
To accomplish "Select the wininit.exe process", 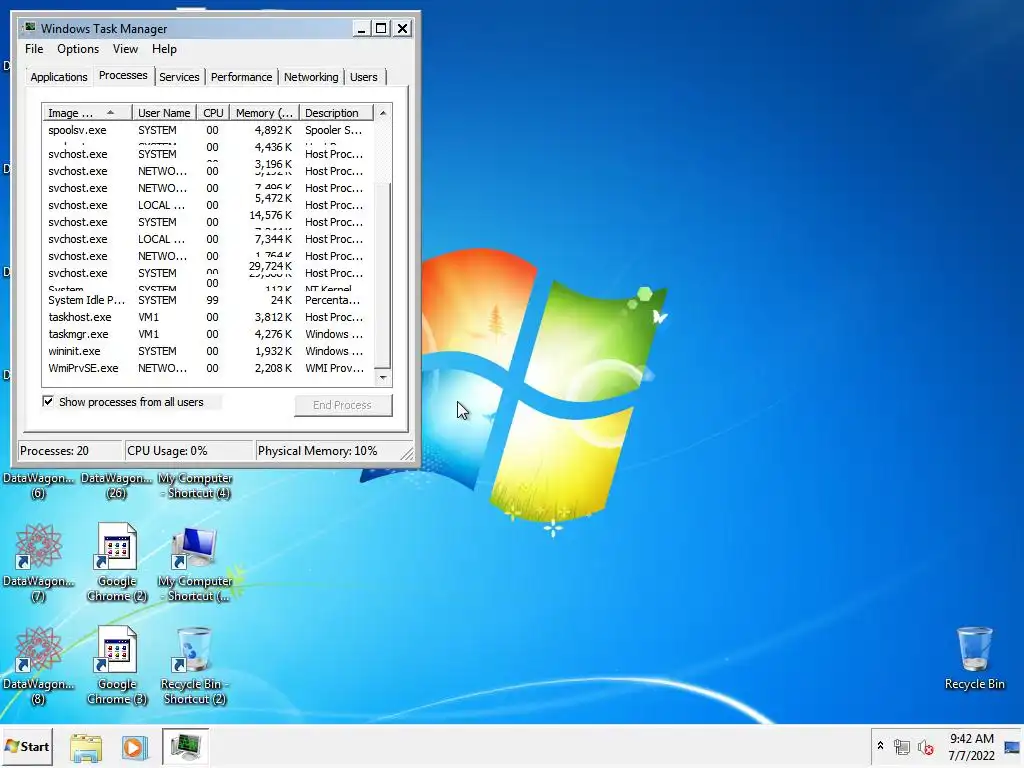I will click(208, 351).
